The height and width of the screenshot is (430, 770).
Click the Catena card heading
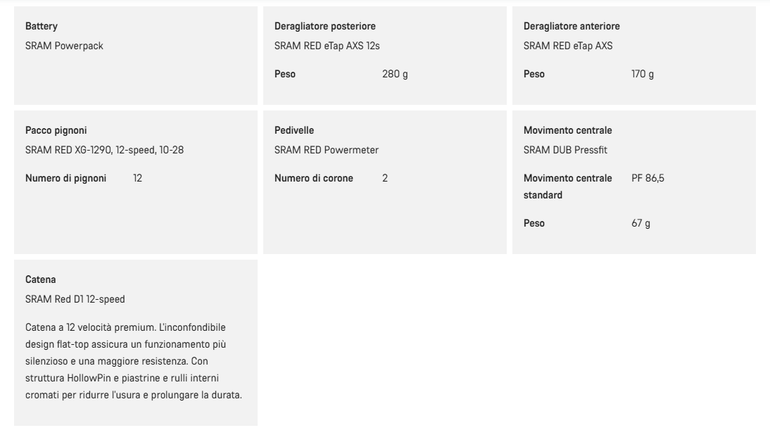click(x=40, y=279)
